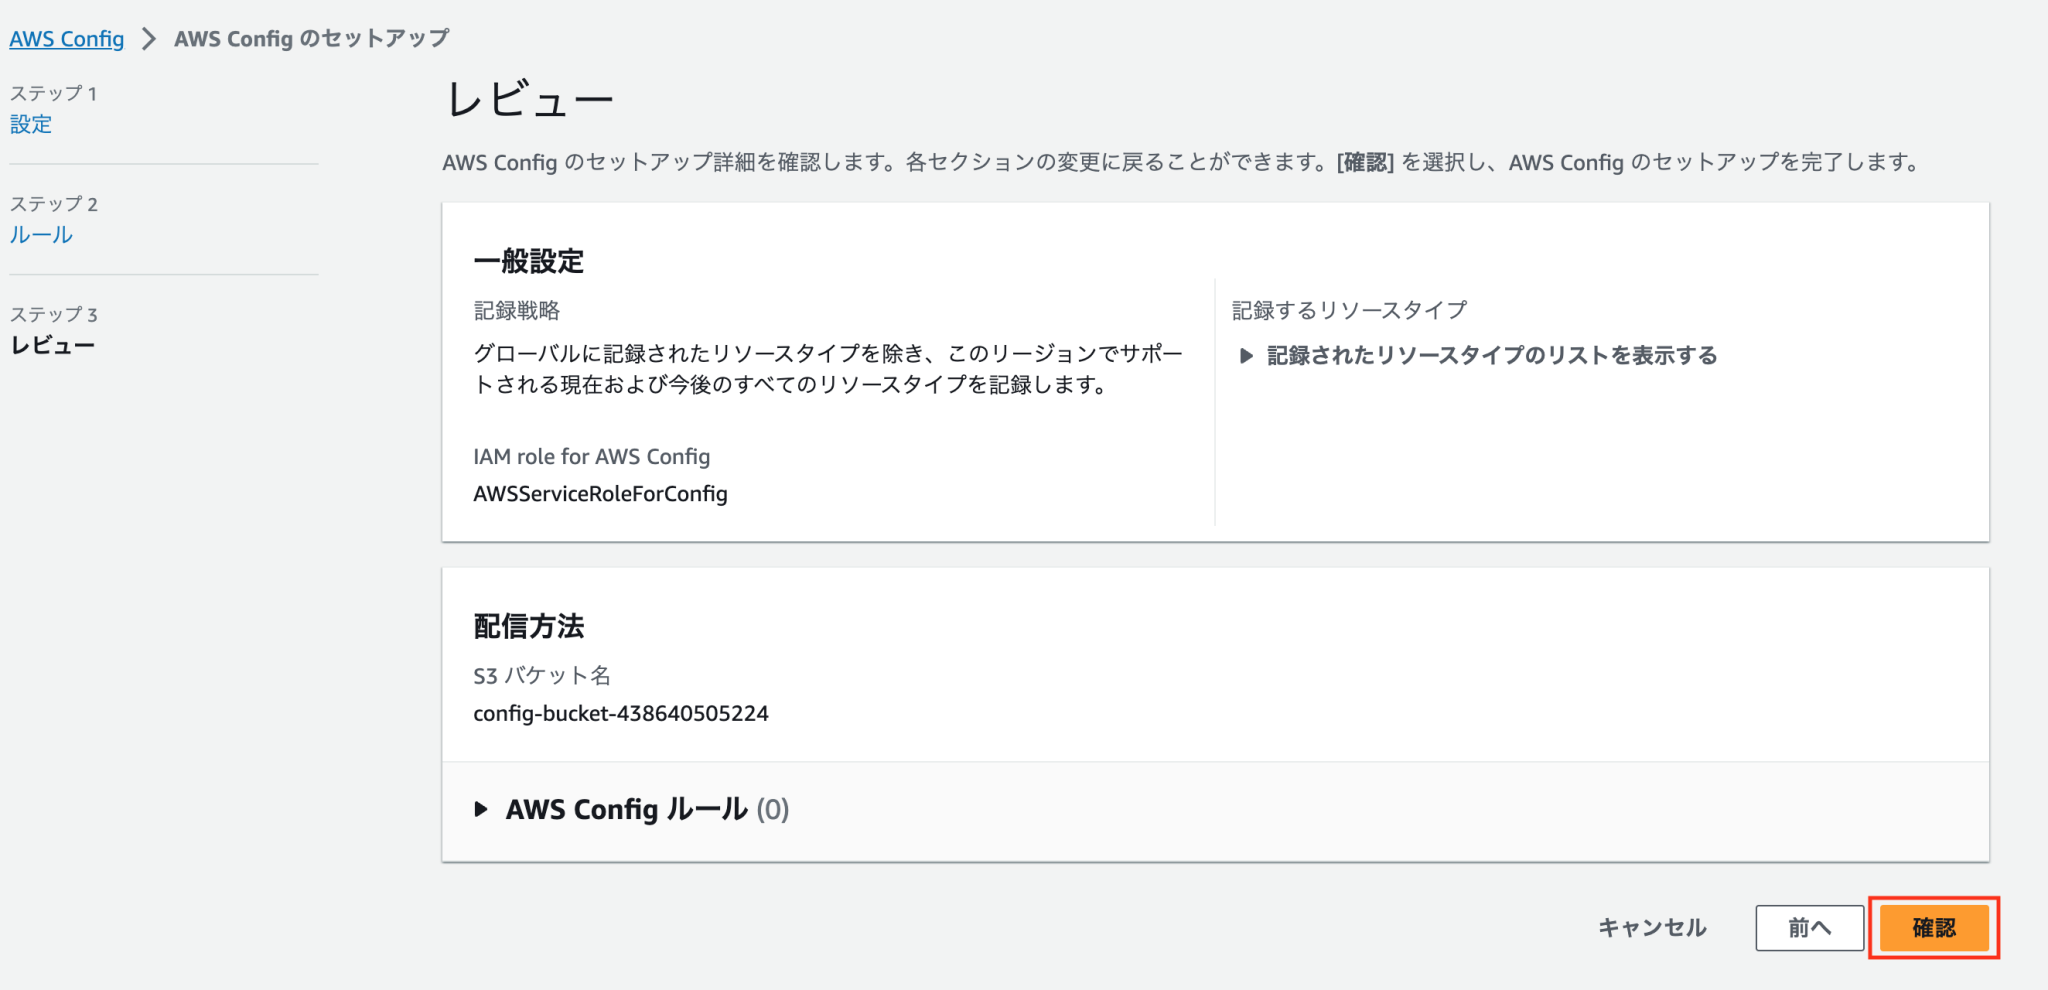Select the AWSServiceRoleForConfig role text
The image size is (2048, 990).
[x=601, y=493]
